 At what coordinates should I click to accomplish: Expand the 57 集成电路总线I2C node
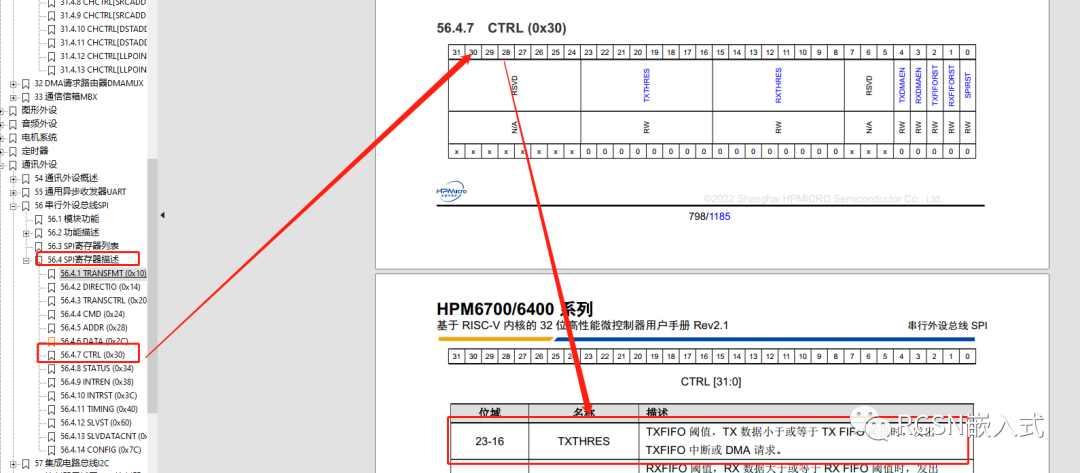(13, 463)
